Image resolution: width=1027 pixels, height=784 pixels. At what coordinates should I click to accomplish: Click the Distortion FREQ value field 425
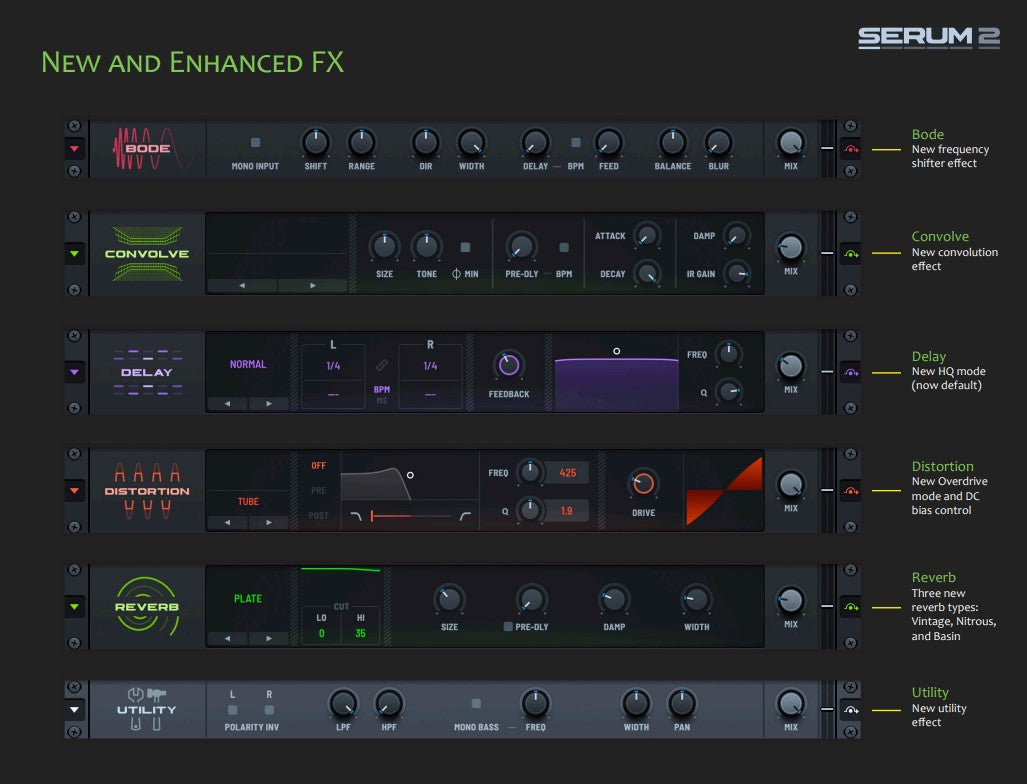tap(567, 473)
